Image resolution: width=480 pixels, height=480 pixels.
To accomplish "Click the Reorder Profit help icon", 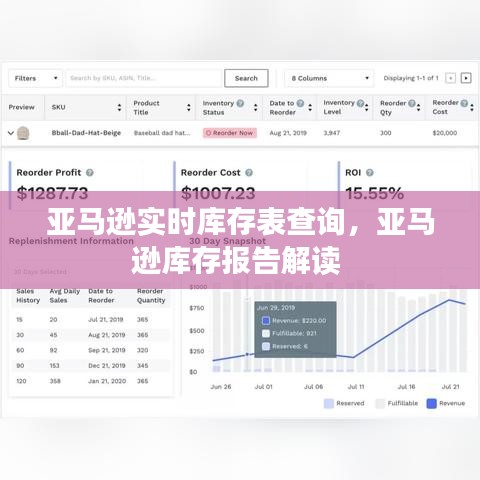I will 90,173.
